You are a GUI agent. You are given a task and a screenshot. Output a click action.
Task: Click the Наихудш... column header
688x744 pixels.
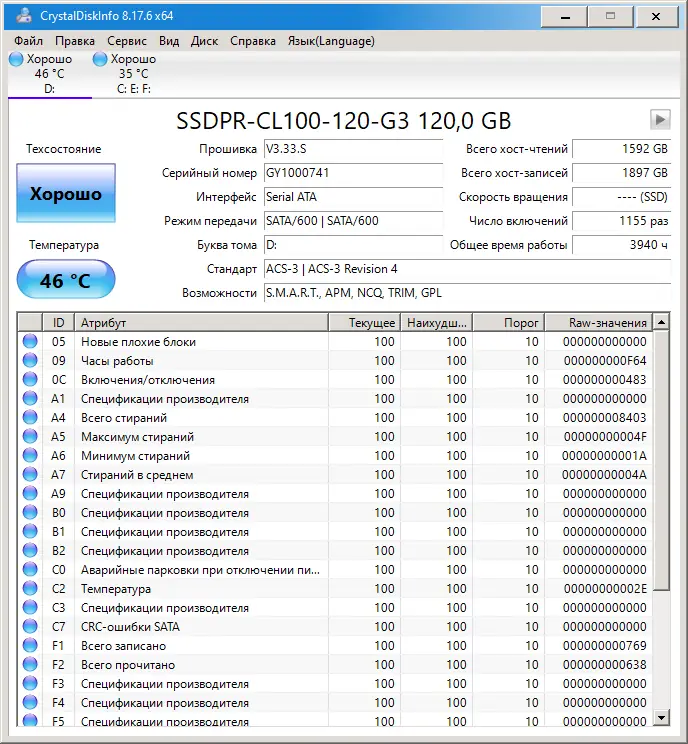[x=437, y=323]
